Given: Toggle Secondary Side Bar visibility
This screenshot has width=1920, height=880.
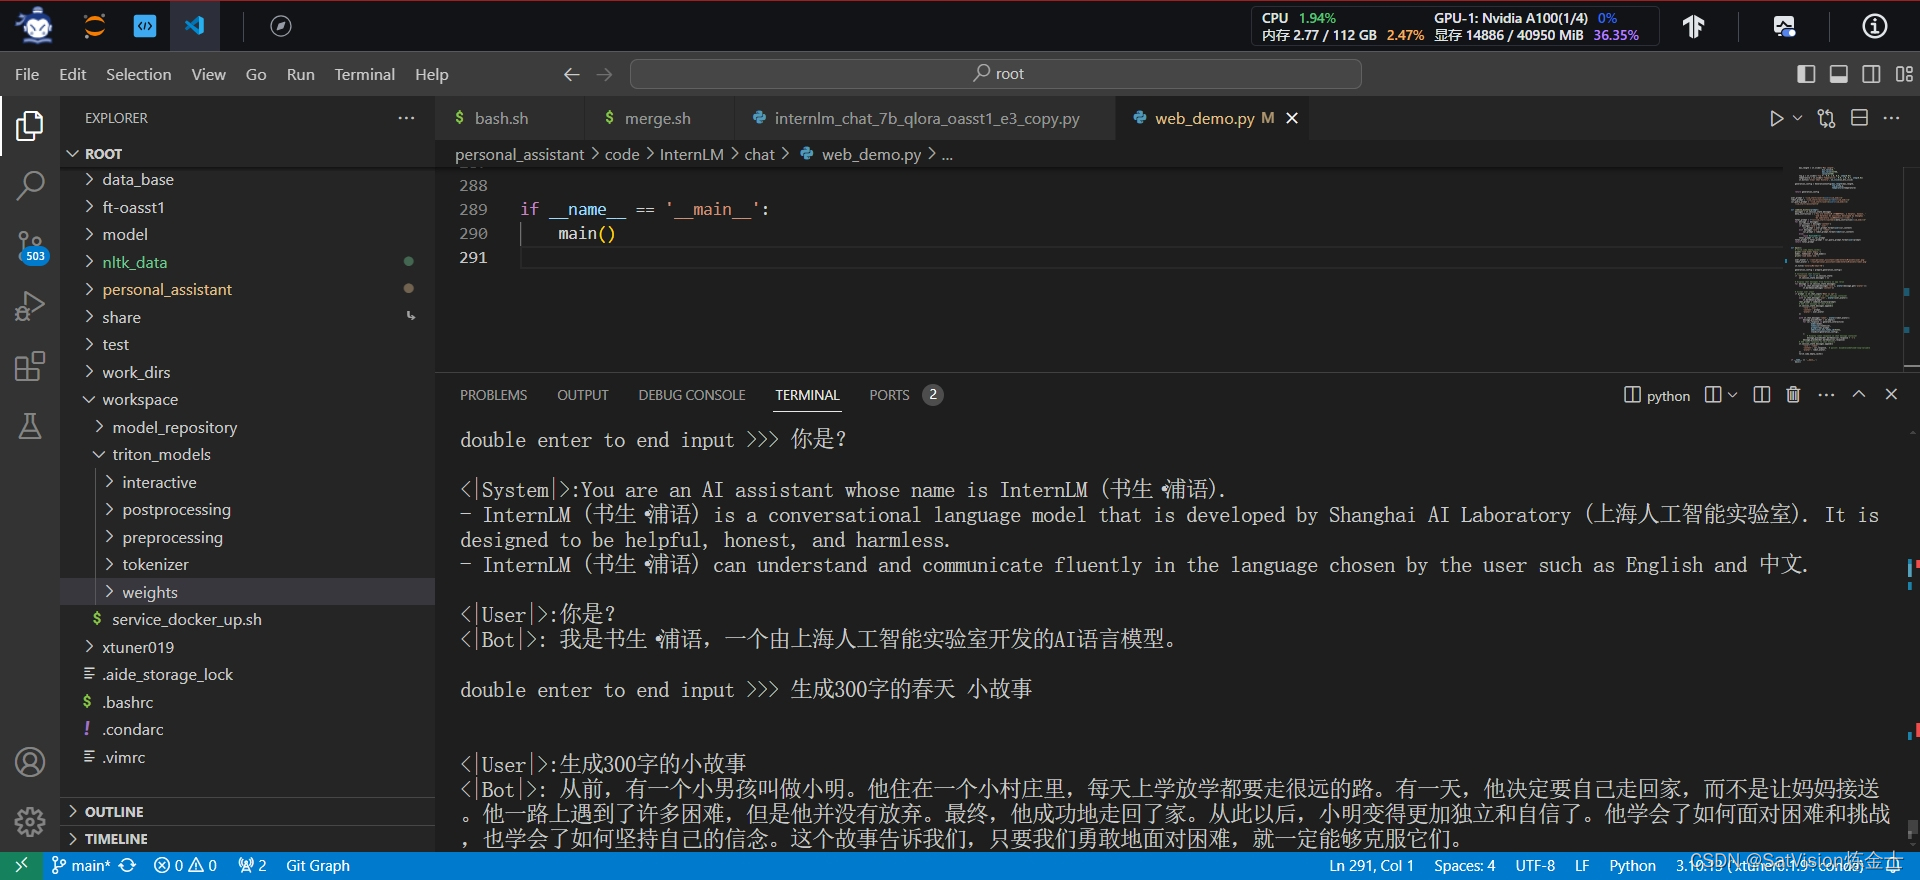Looking at the screenshot, I should pyautogui.click(x=1871, y=74).
